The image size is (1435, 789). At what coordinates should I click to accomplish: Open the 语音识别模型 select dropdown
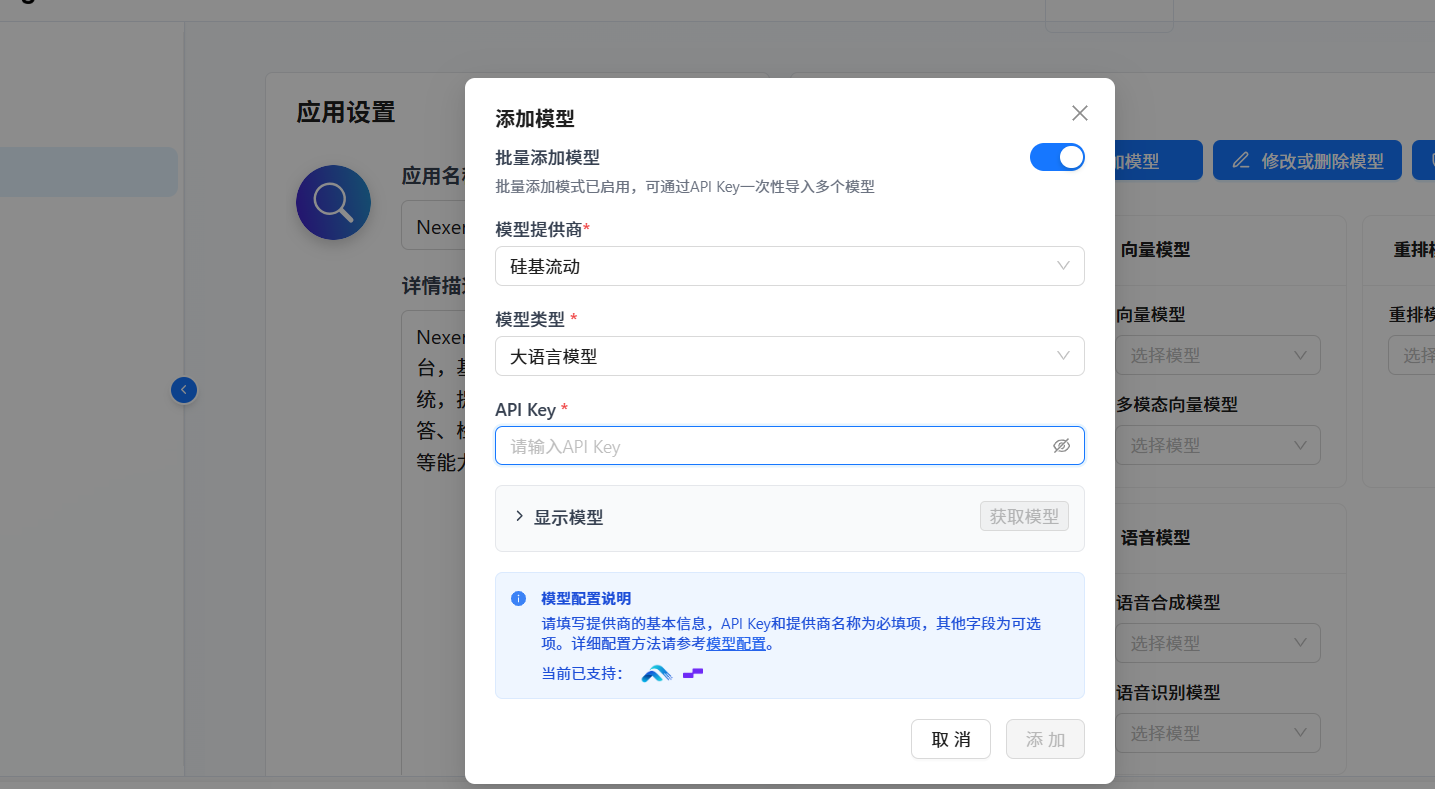(x=1217, y=733)
